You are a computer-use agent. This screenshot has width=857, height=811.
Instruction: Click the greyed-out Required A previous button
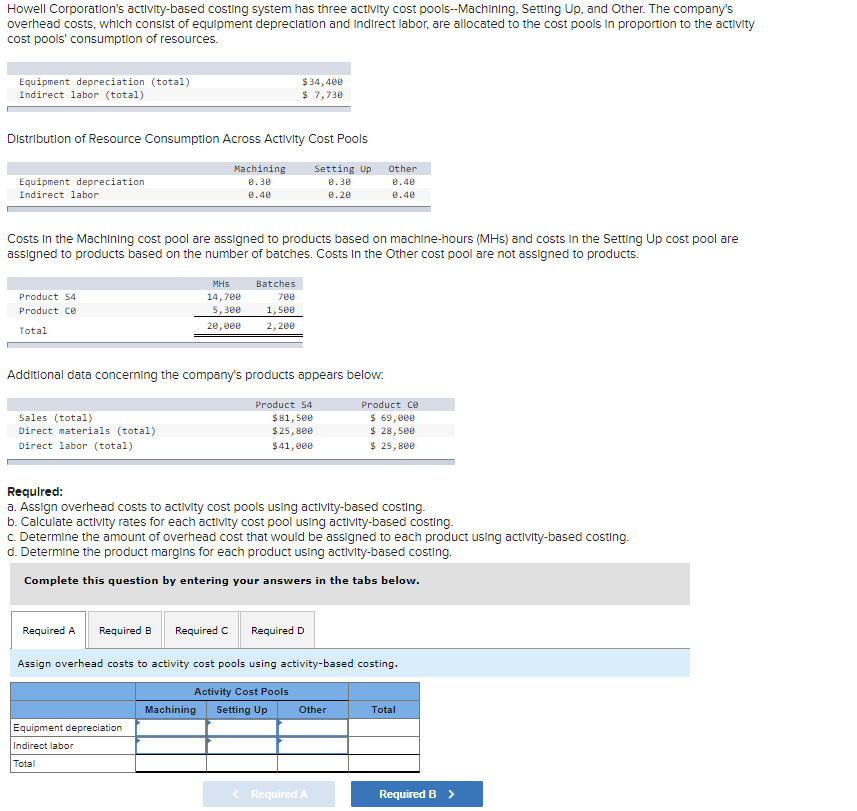point(269,794)
